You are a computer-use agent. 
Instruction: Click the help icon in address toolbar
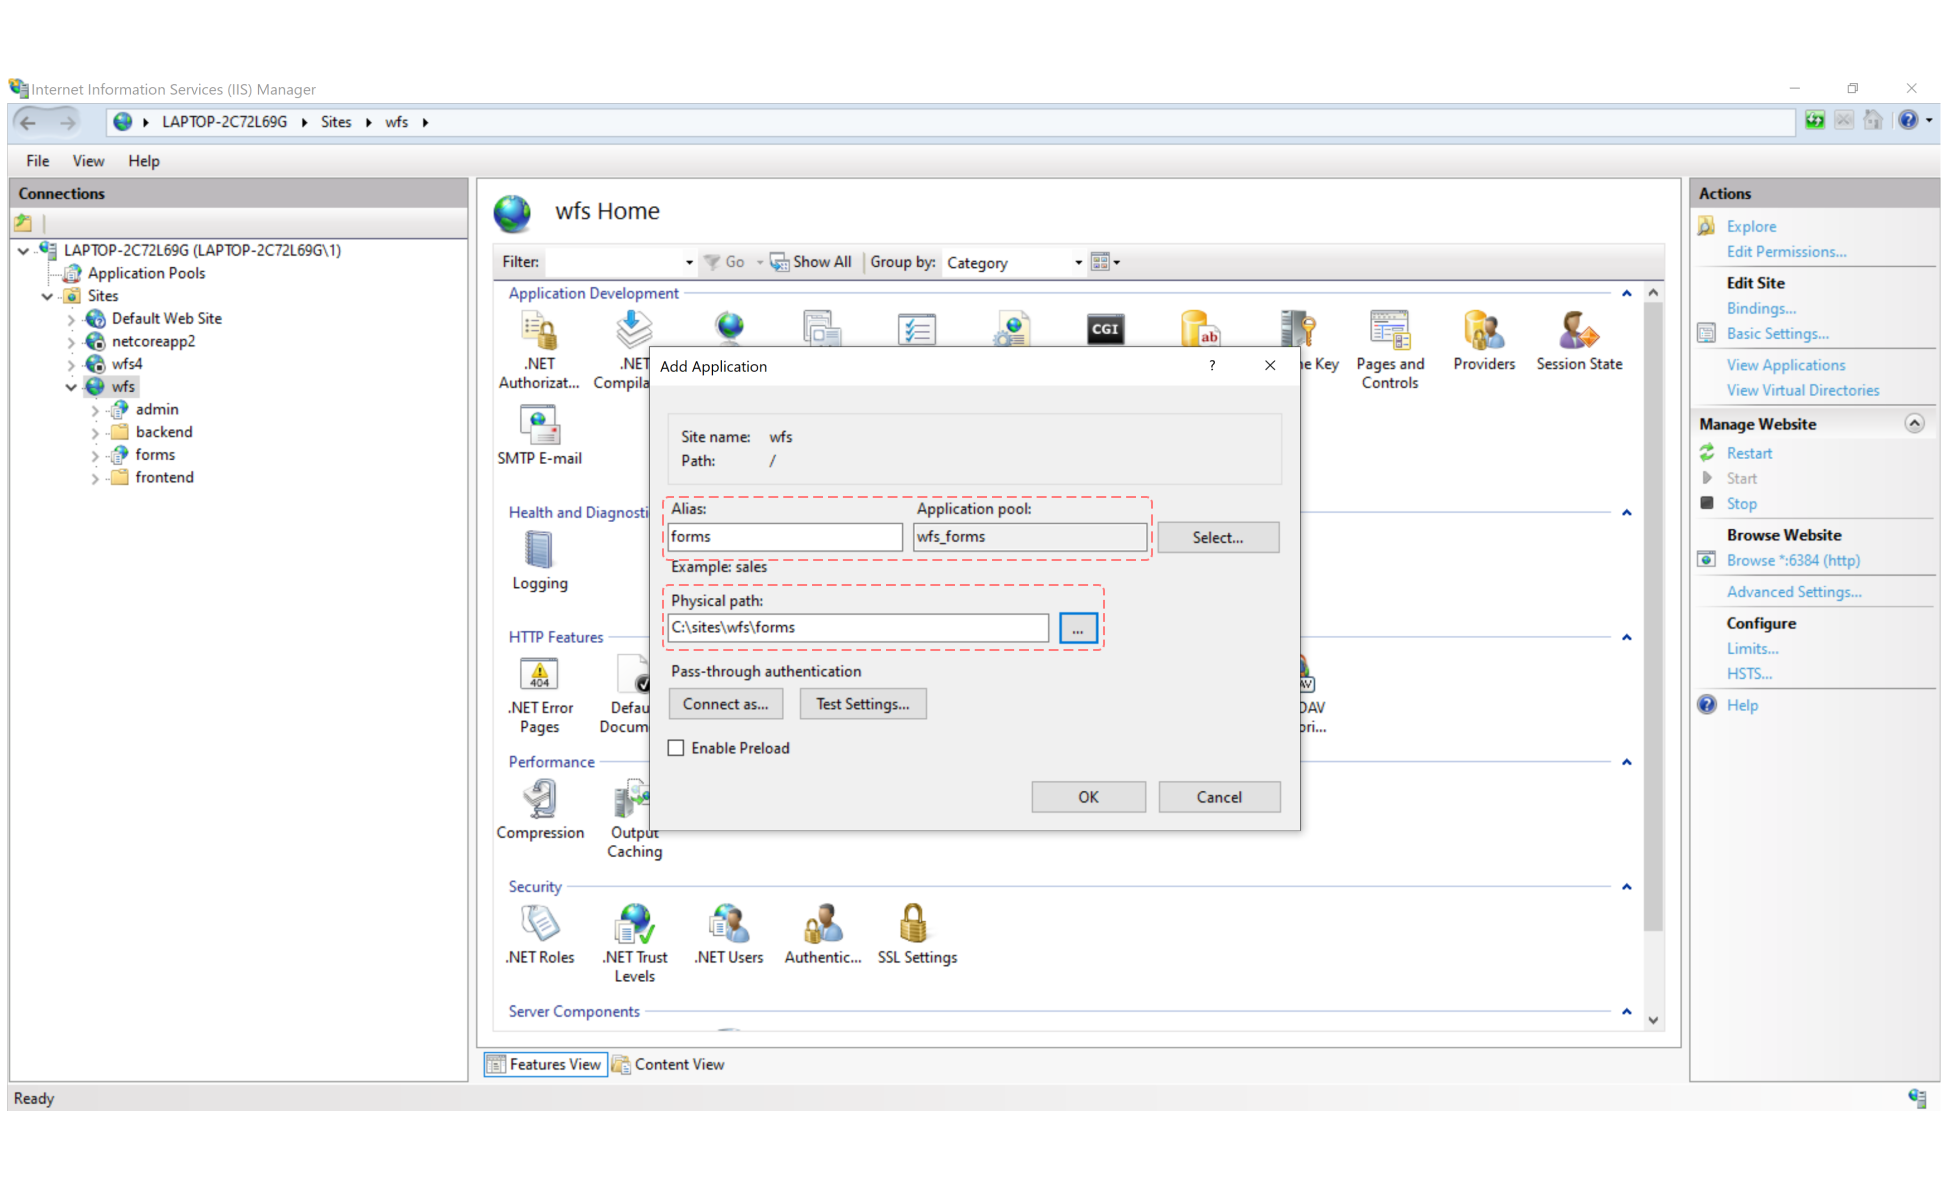(1908, 121)
